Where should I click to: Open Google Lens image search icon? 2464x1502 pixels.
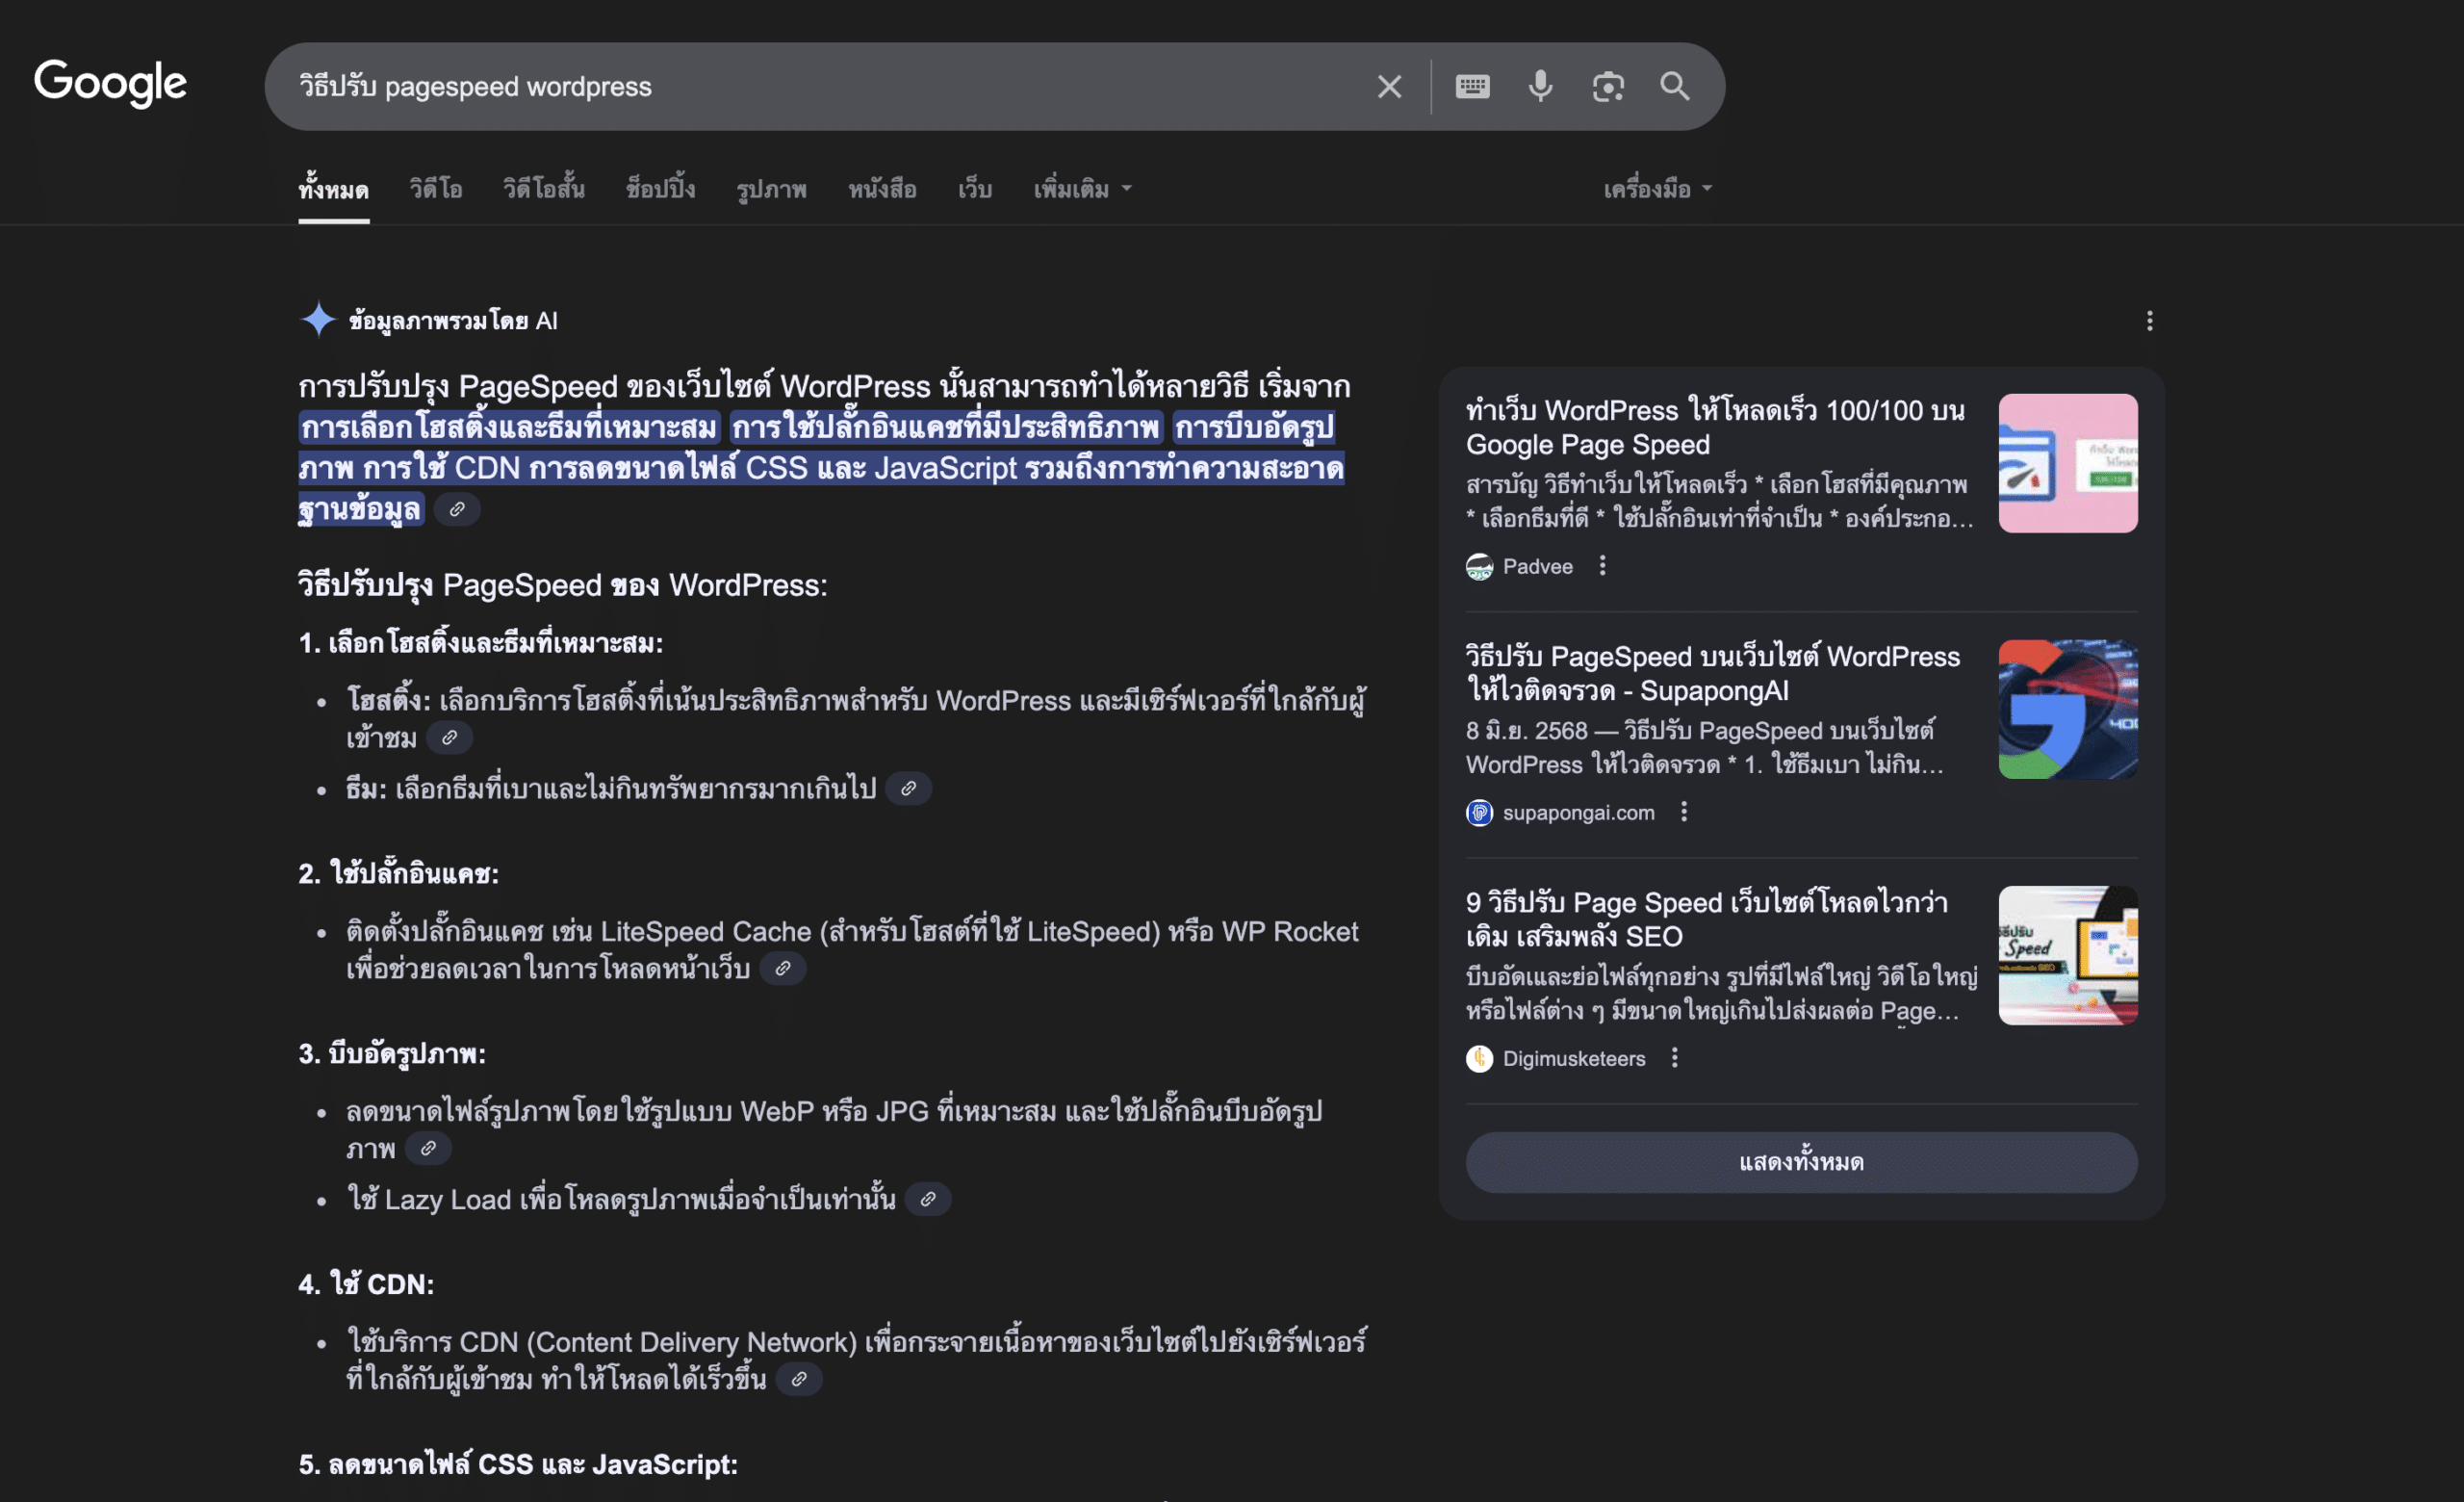click(x=1608, y=87)
